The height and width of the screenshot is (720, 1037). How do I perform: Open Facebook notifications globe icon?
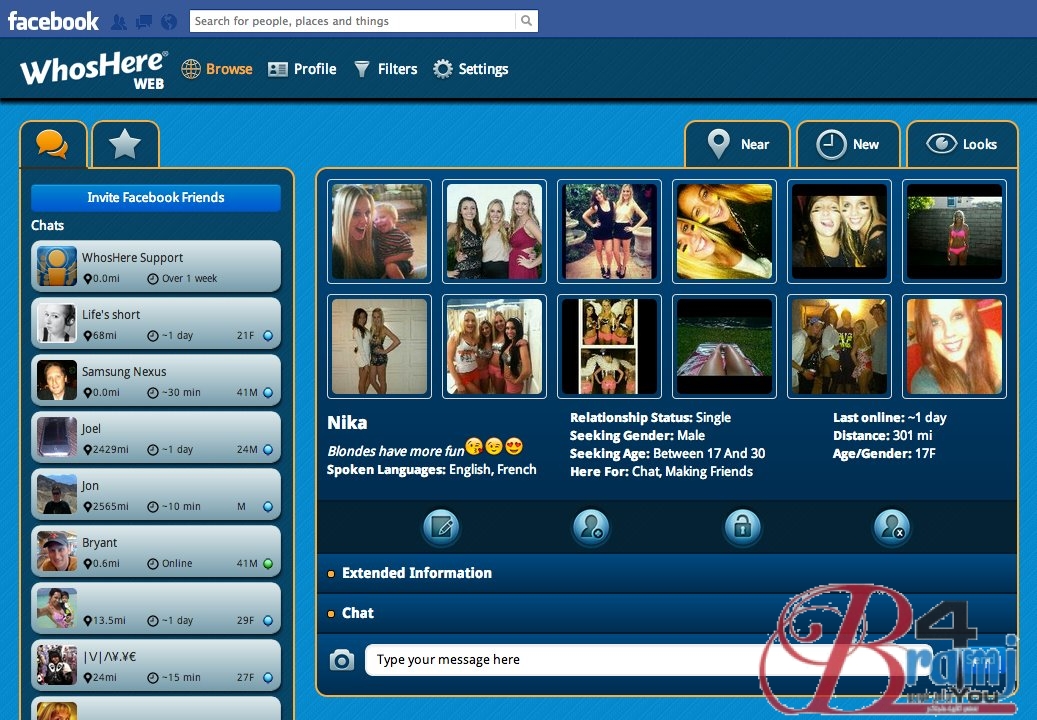click(168, 21)
